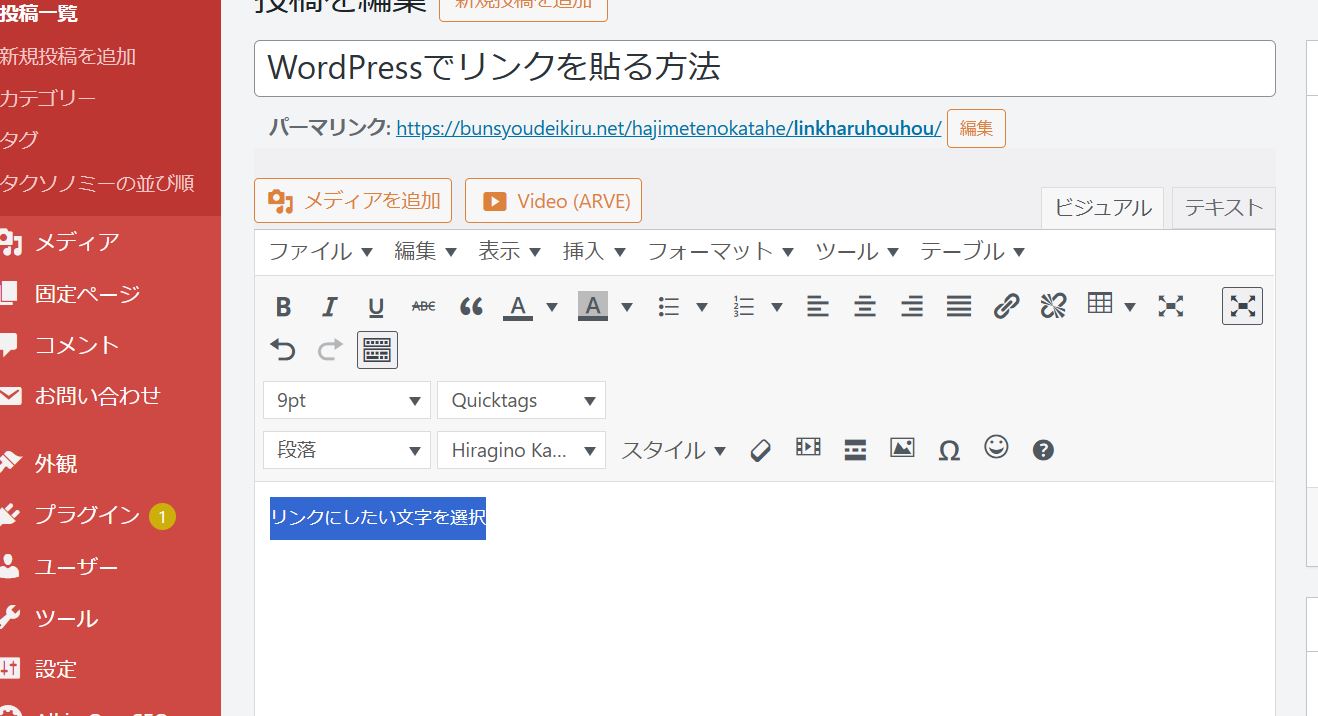This screenshot has height=716, width=1318.
Task: Click the post title input field
Action: [x=764, y=68]
